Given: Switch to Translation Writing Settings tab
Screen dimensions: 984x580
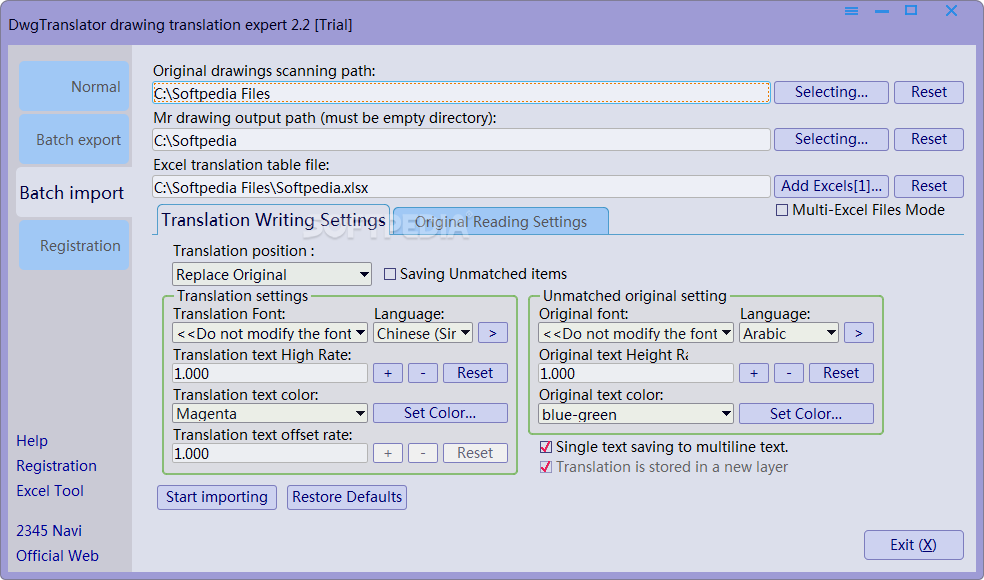Looking at the screenshot, I should pyautogui.click(x=273, y=220).
